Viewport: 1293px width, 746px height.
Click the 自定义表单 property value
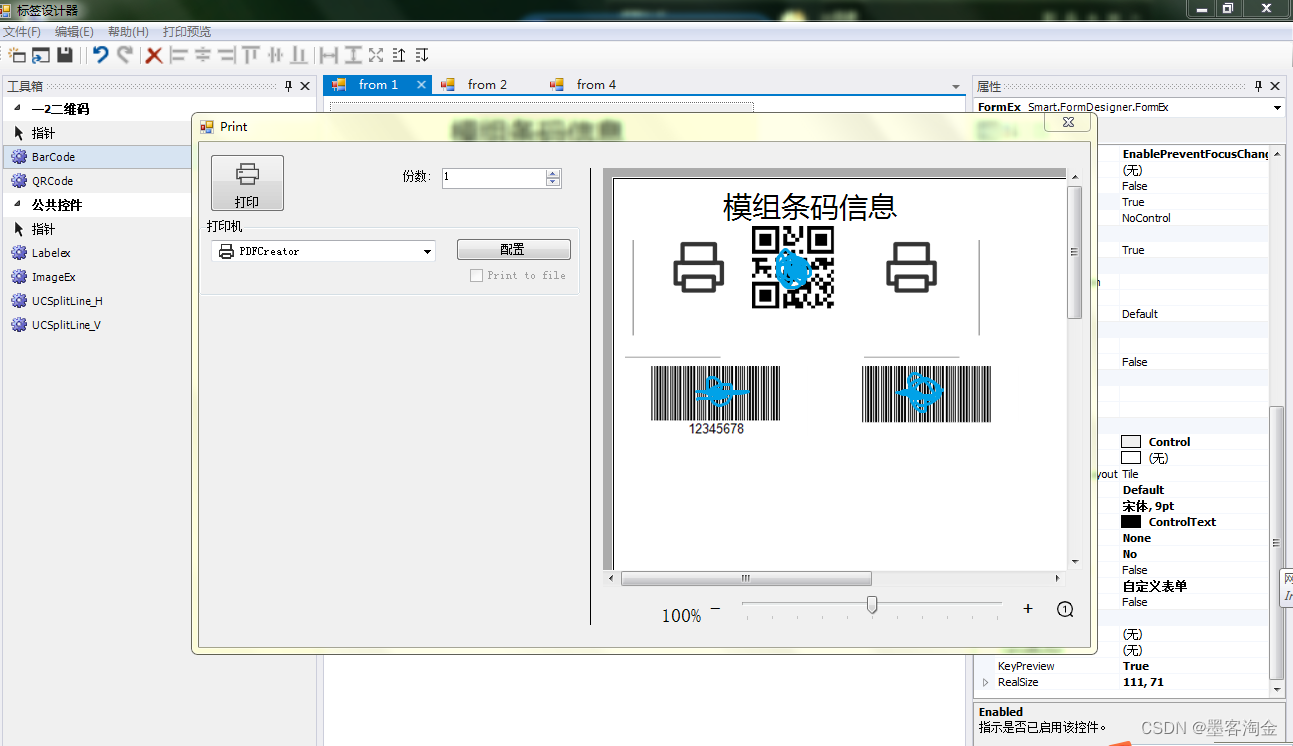(1155, 586)
